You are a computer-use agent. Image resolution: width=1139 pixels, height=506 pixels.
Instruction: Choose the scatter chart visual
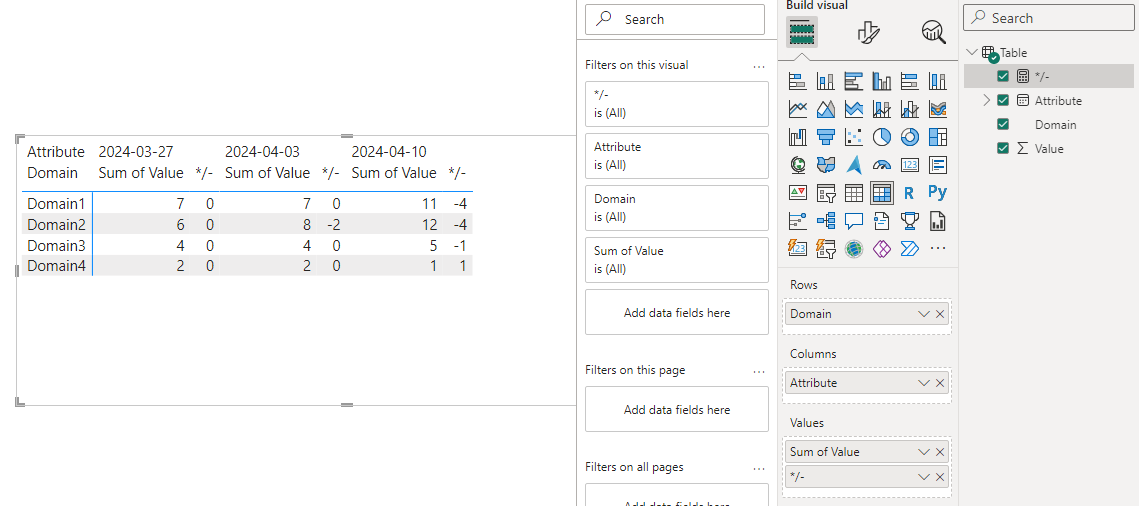pos(854,136)
